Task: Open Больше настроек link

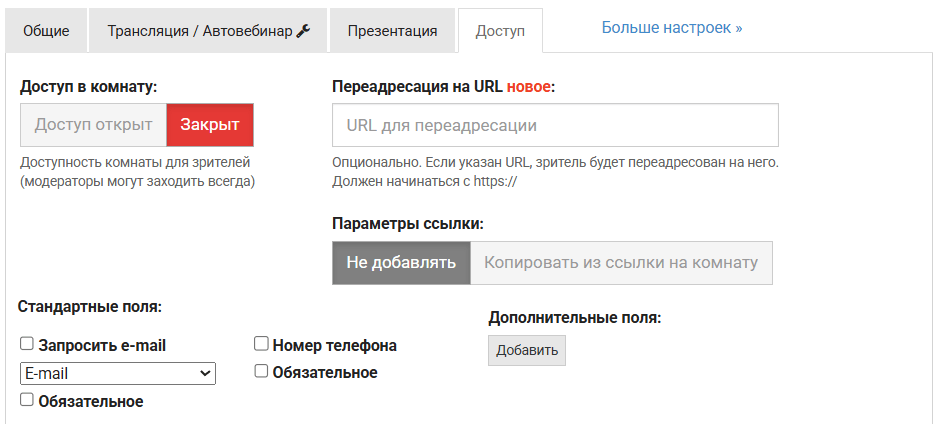Action: point(672,27)
